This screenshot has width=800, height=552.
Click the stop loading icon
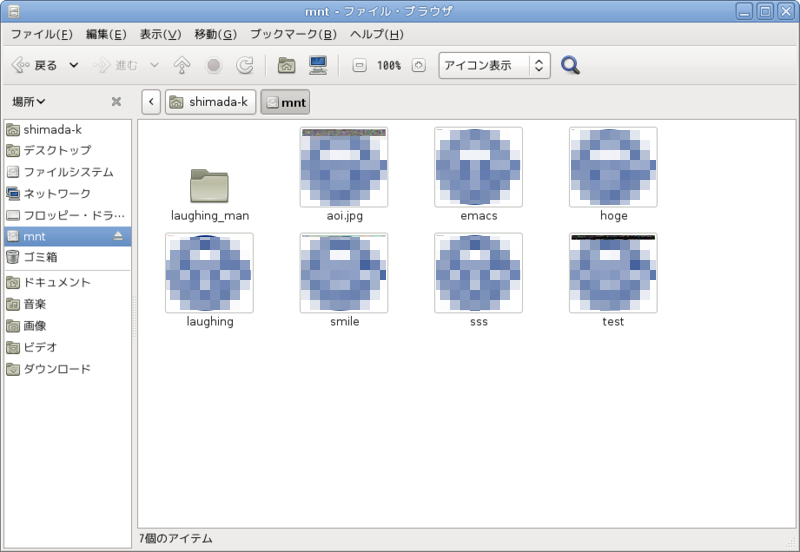pos(214,65)
